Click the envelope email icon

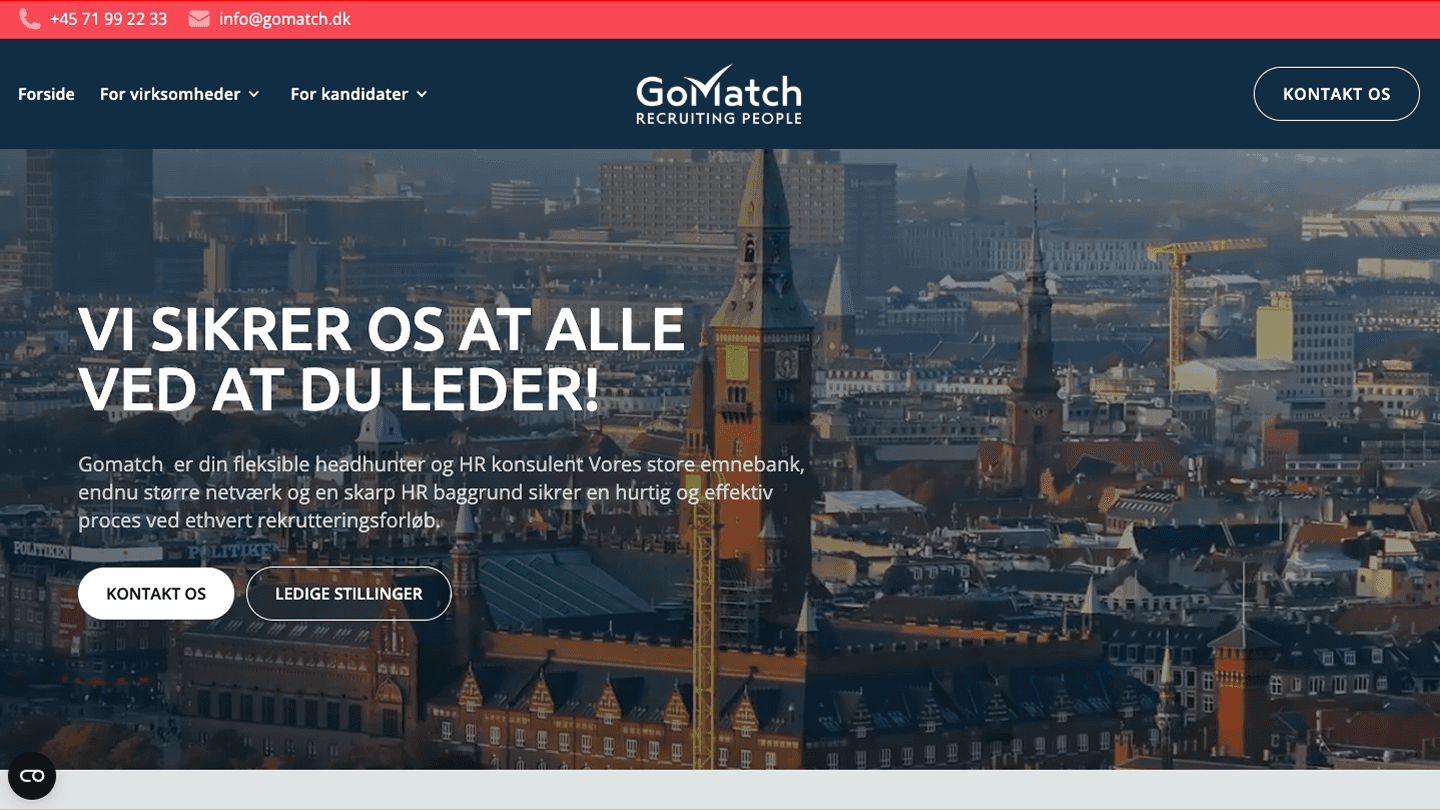199,19
